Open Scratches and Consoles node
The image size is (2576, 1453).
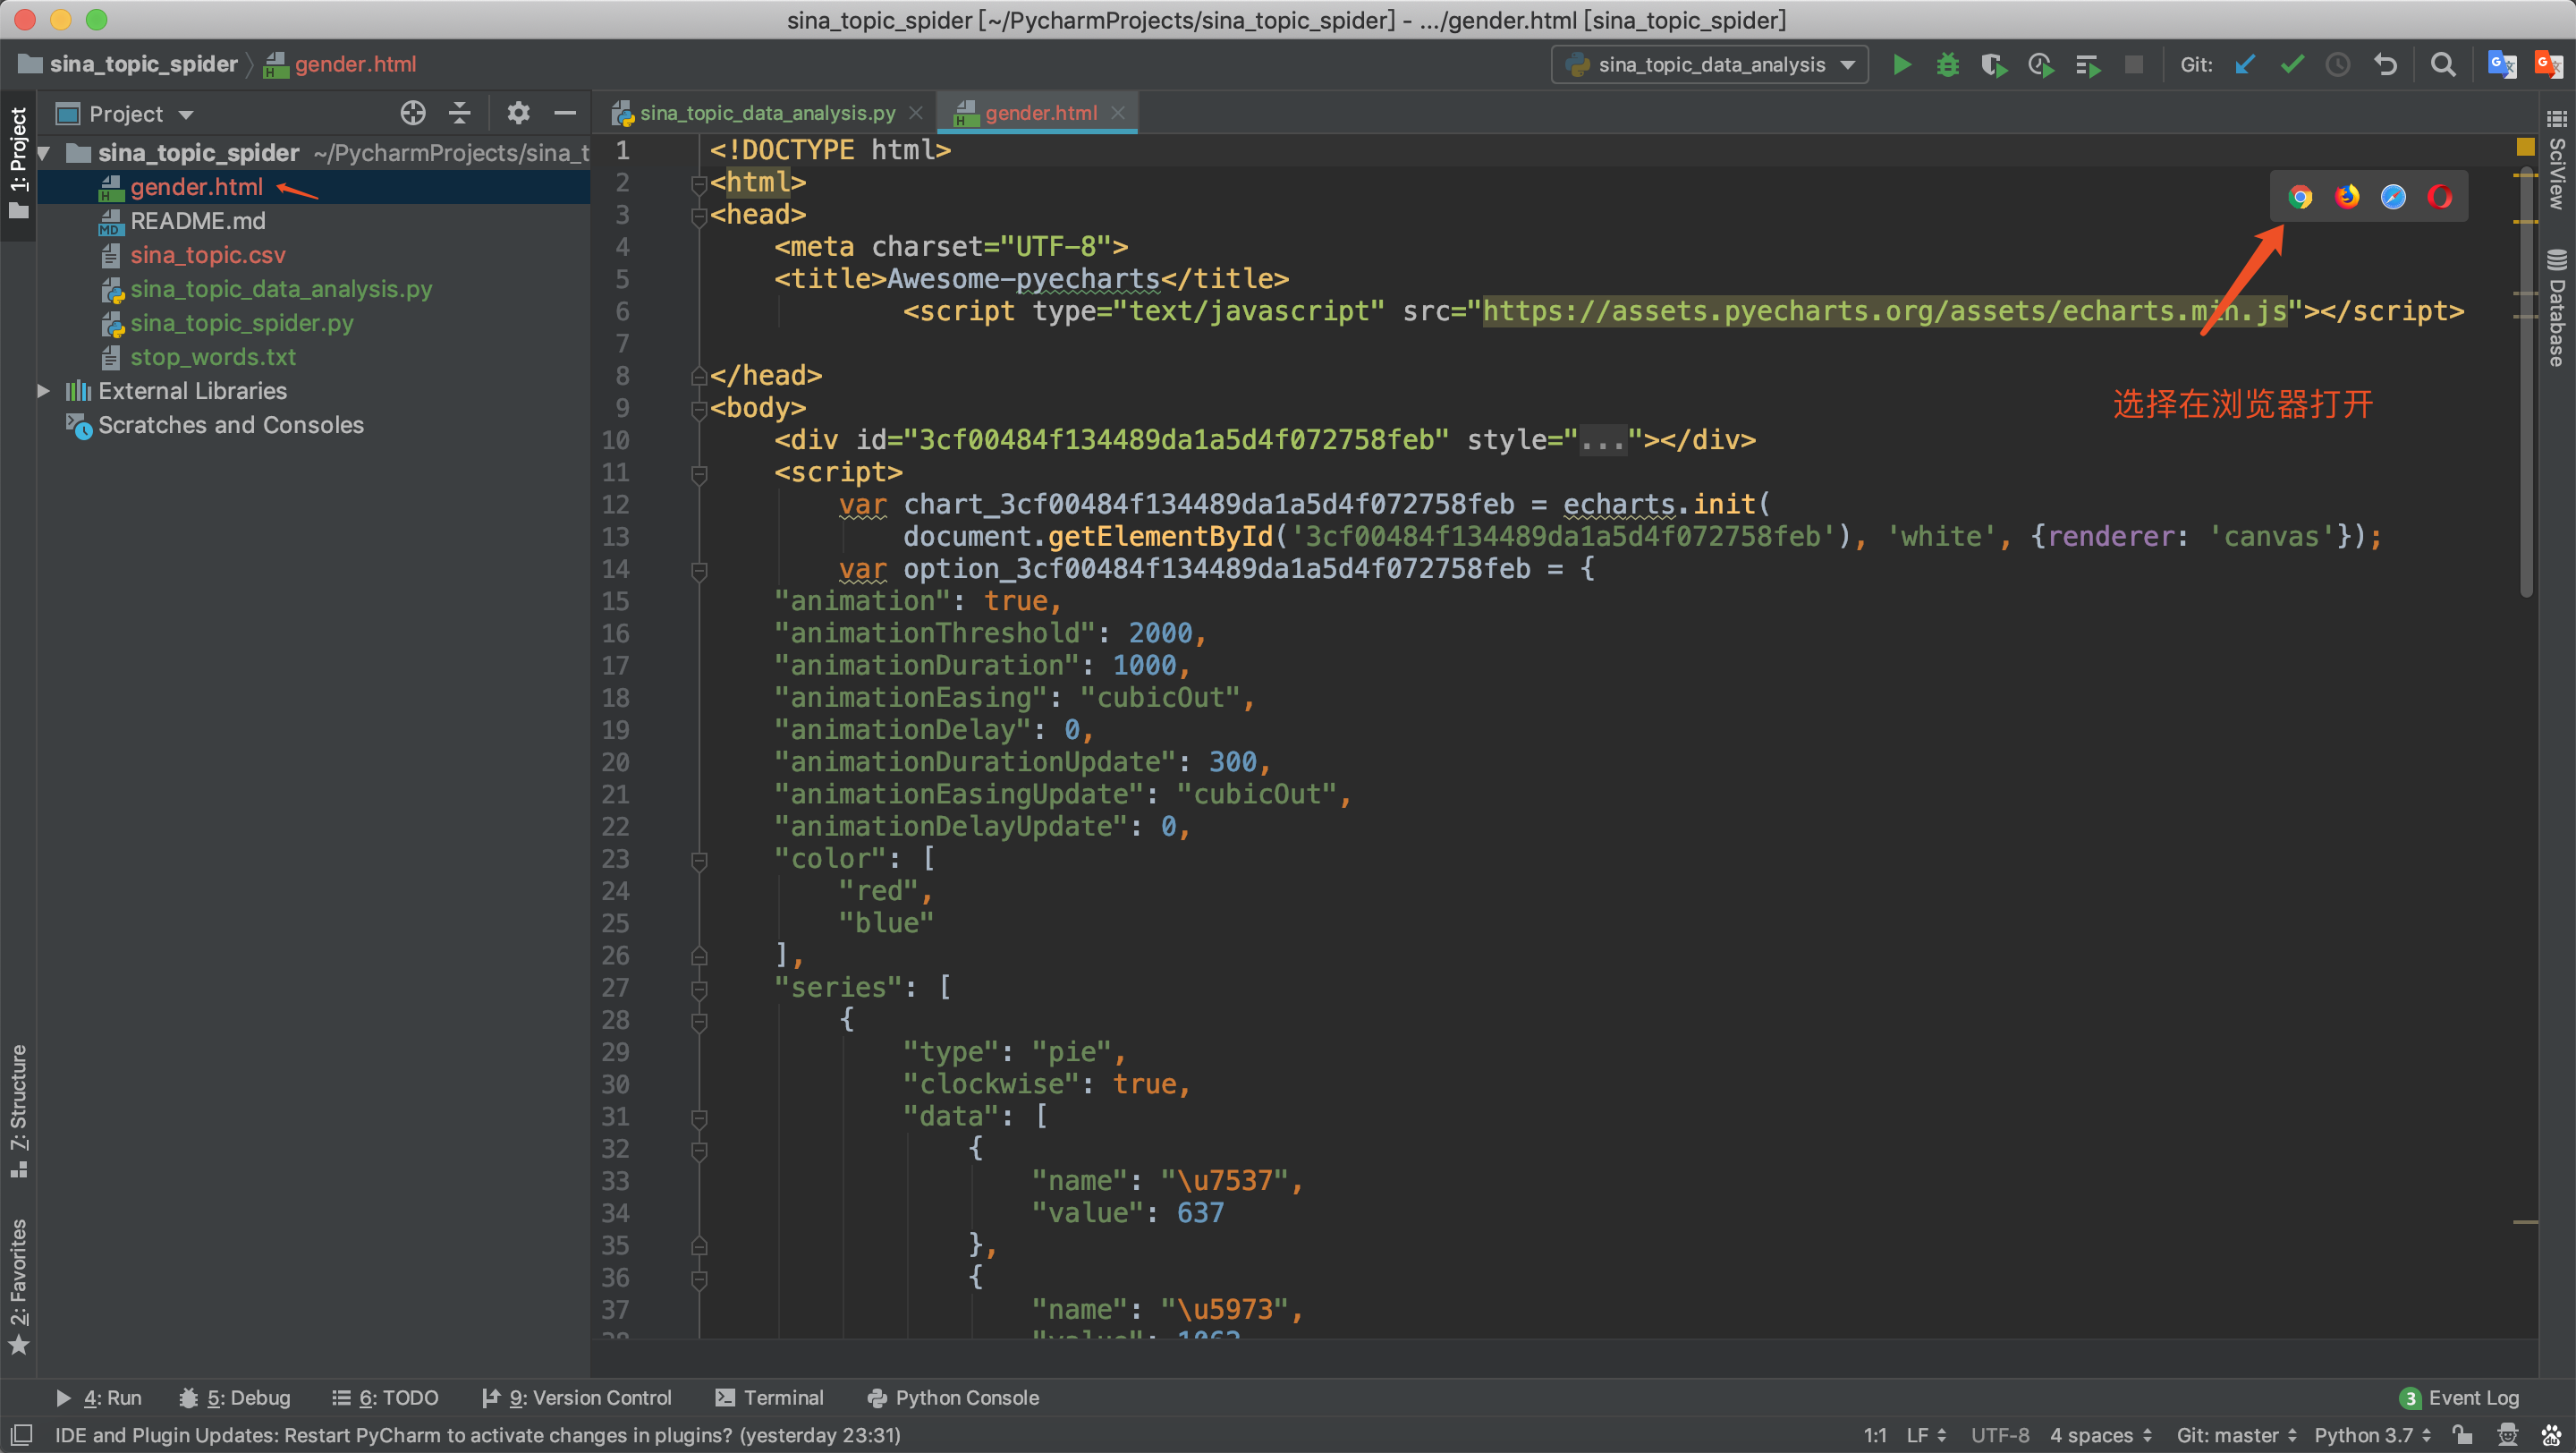click(x=313, y=425)
